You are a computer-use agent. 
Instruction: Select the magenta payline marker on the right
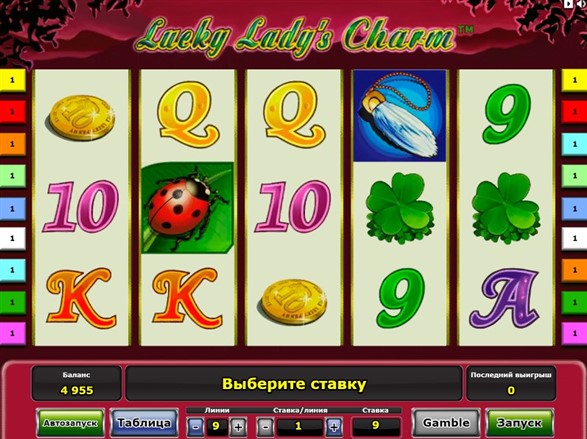click(574, 333)
